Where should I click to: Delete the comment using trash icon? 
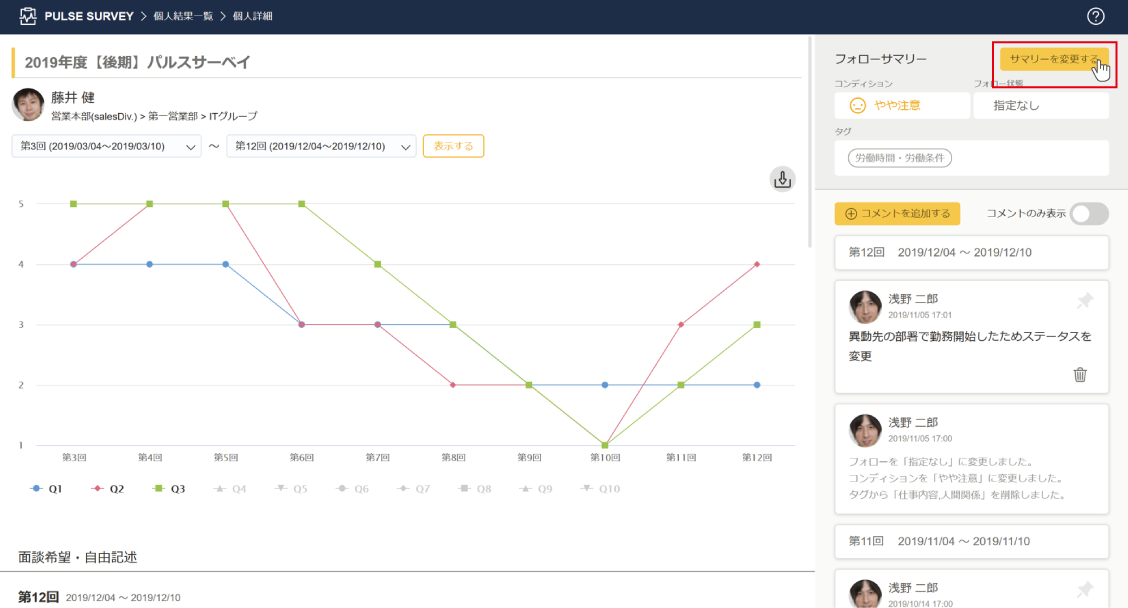click(1080, 375)
